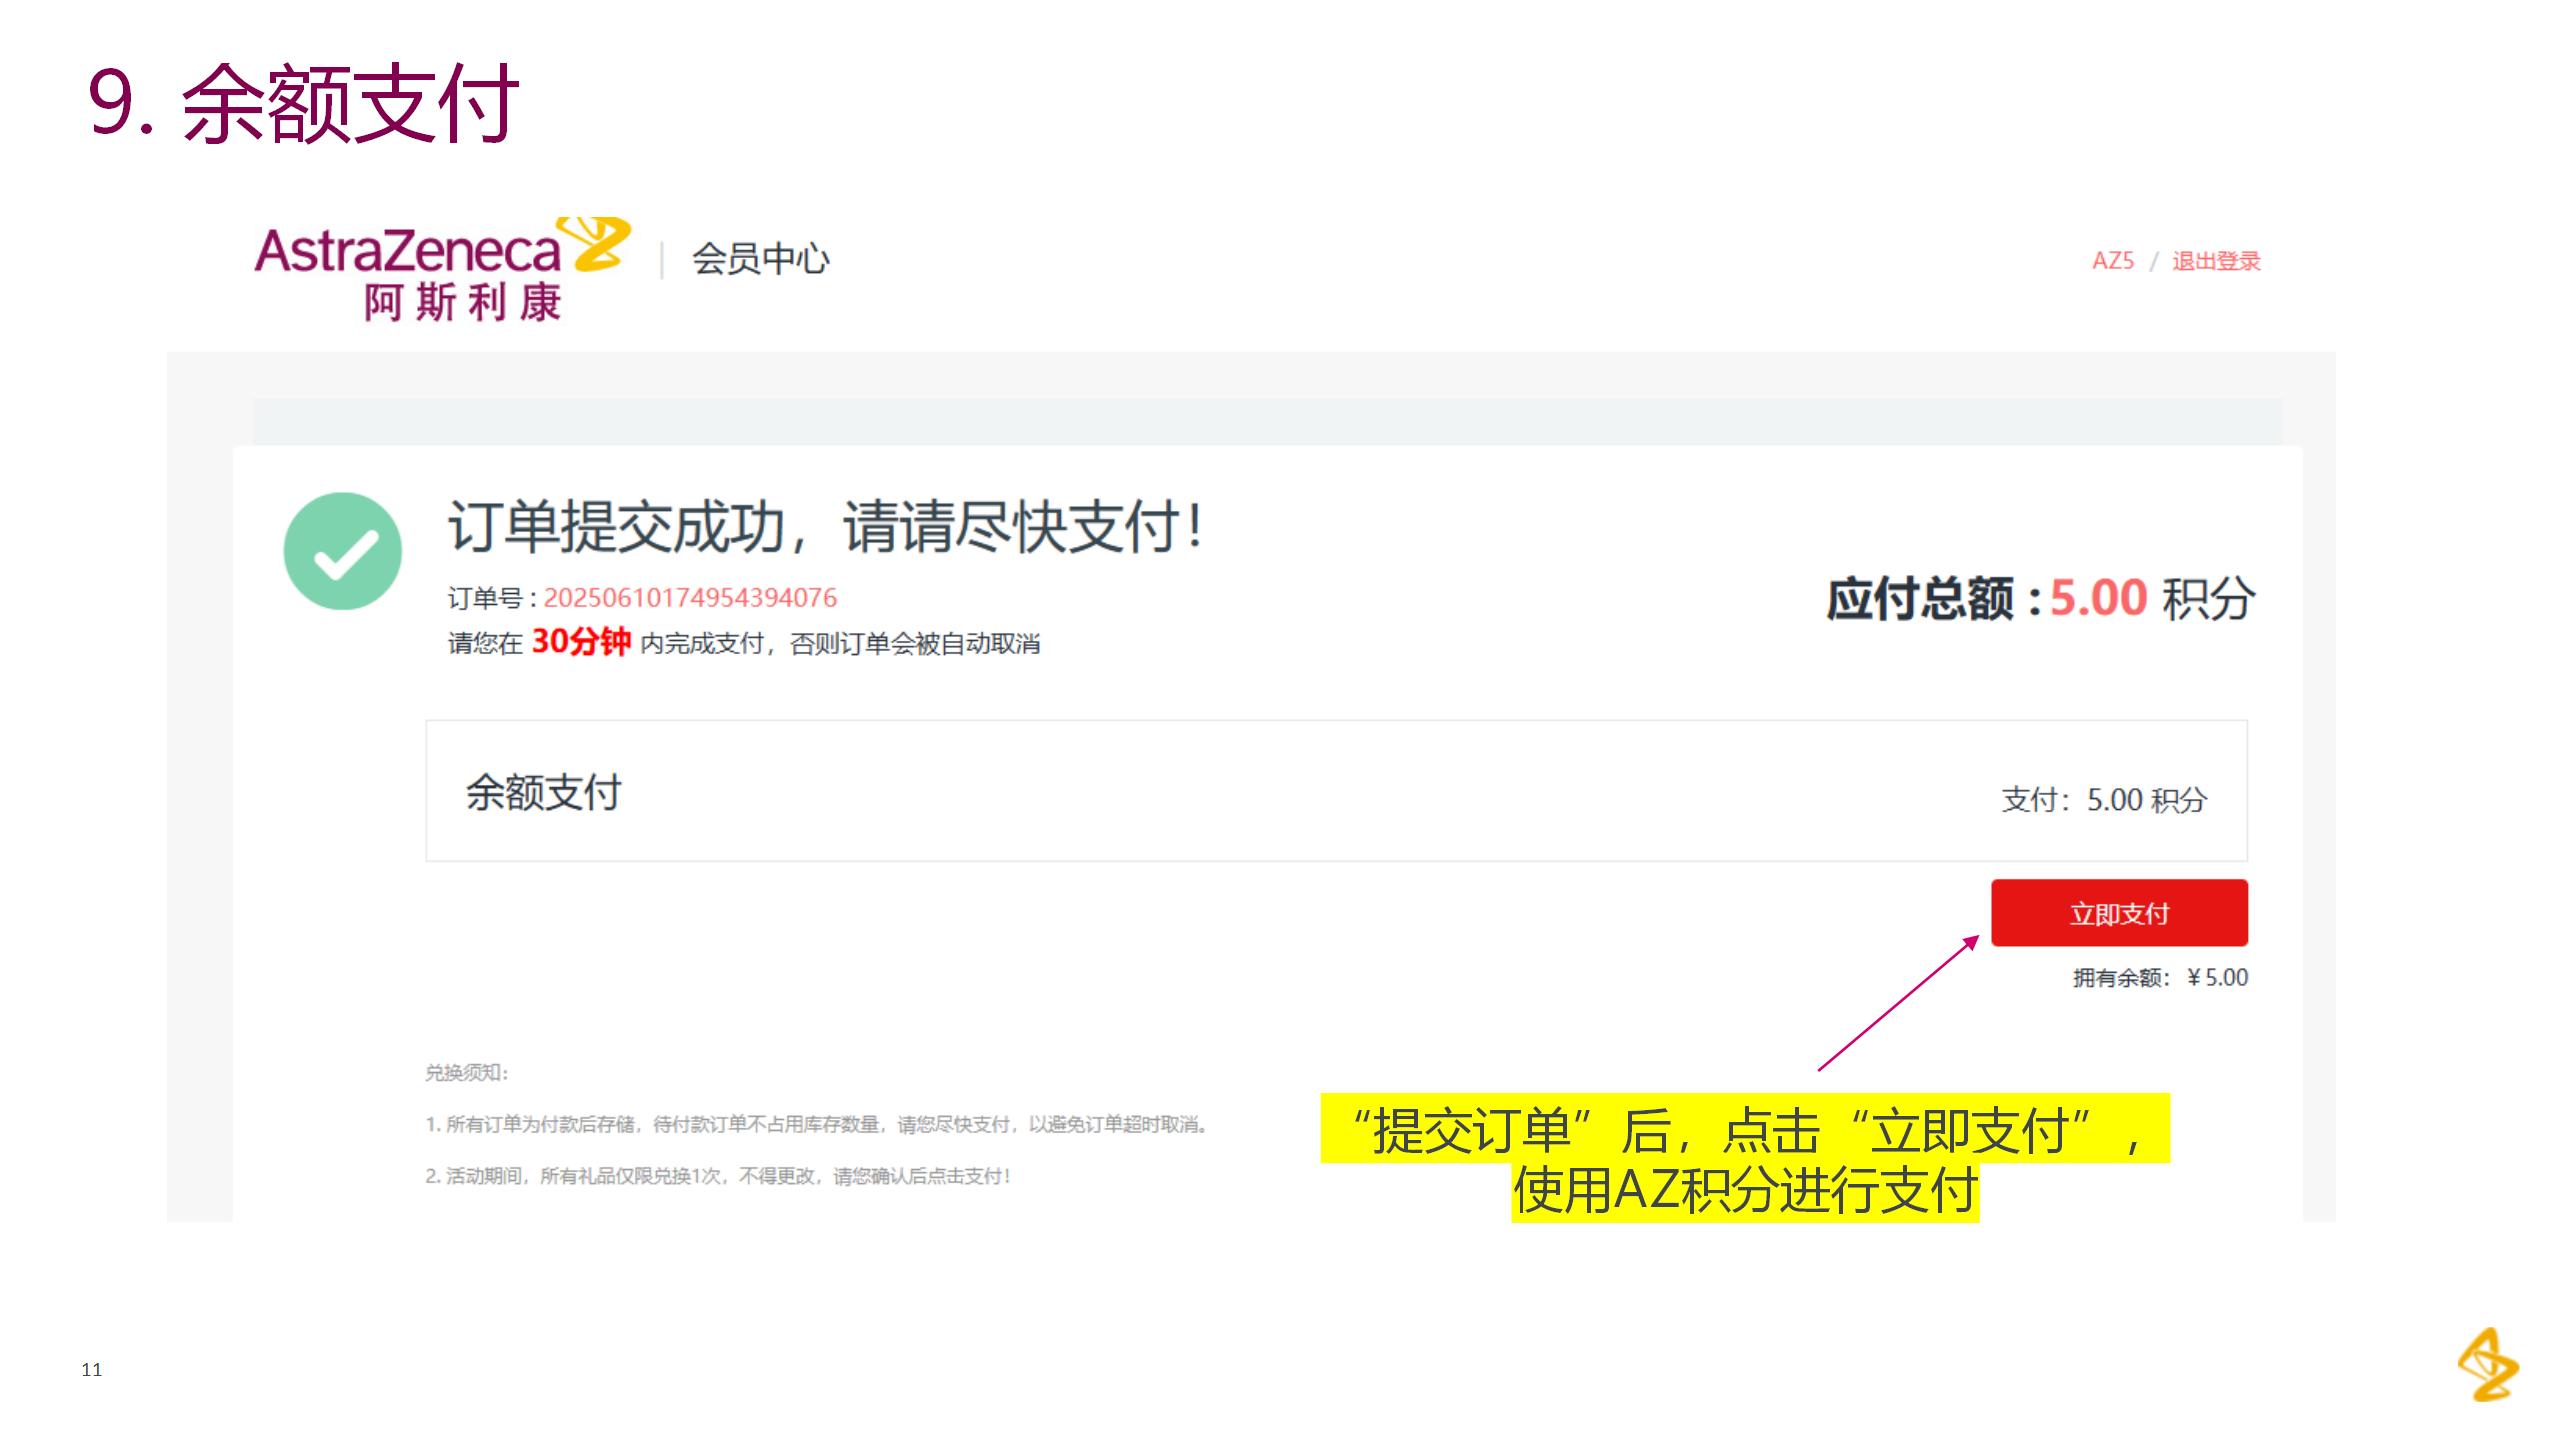Click the 拥有余额 ¥5.00 balance text
2560x1440 pixels.
click(2160, 978)
